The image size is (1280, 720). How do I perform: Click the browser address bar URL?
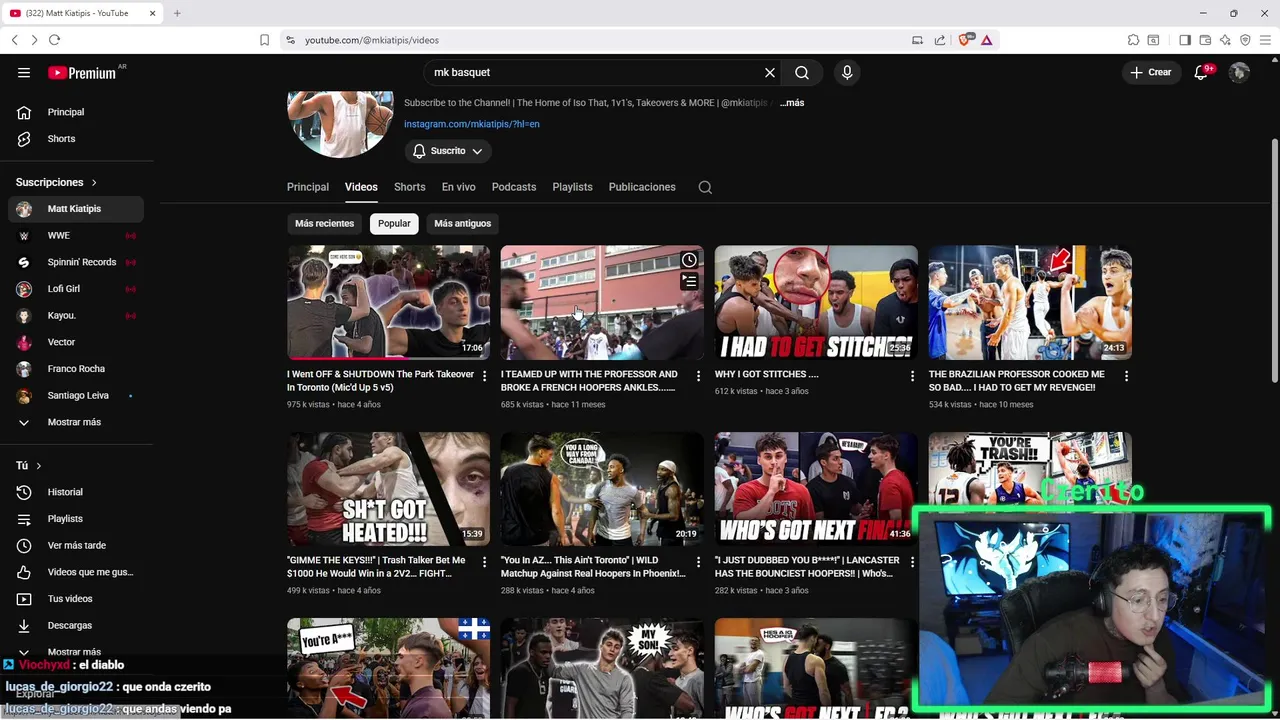(372, 40)
